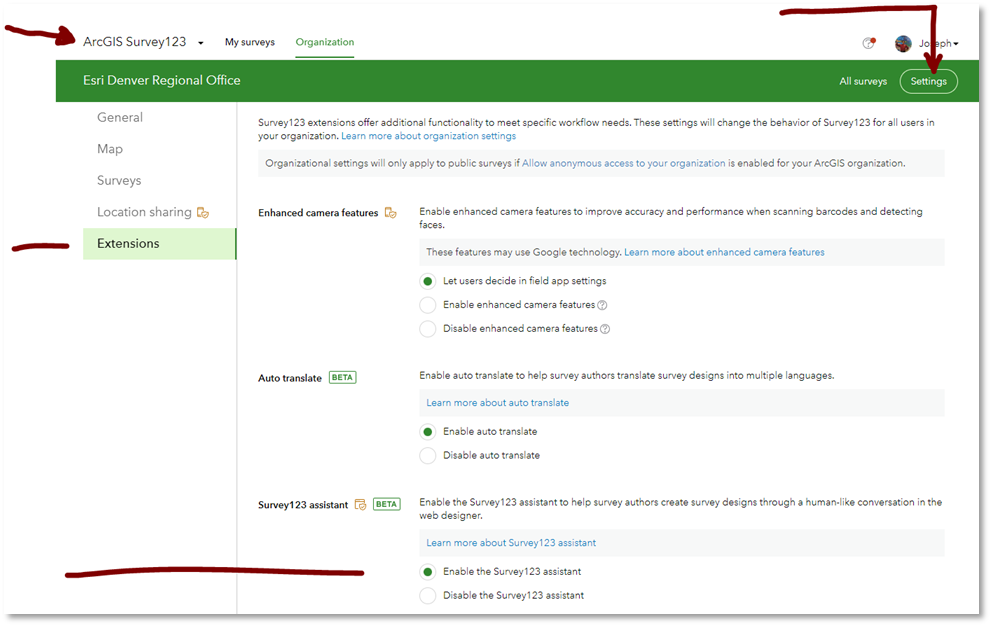The image size is (992, 627).
Task: Go to All surveys in the banner
Action: (x=863, y=81)
